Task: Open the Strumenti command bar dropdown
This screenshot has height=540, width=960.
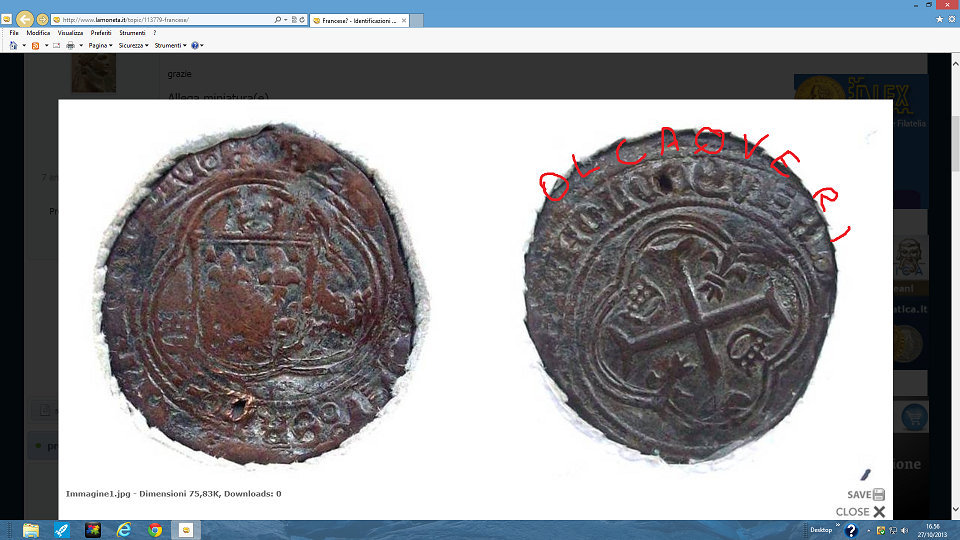Action: (x=170, y=45)
